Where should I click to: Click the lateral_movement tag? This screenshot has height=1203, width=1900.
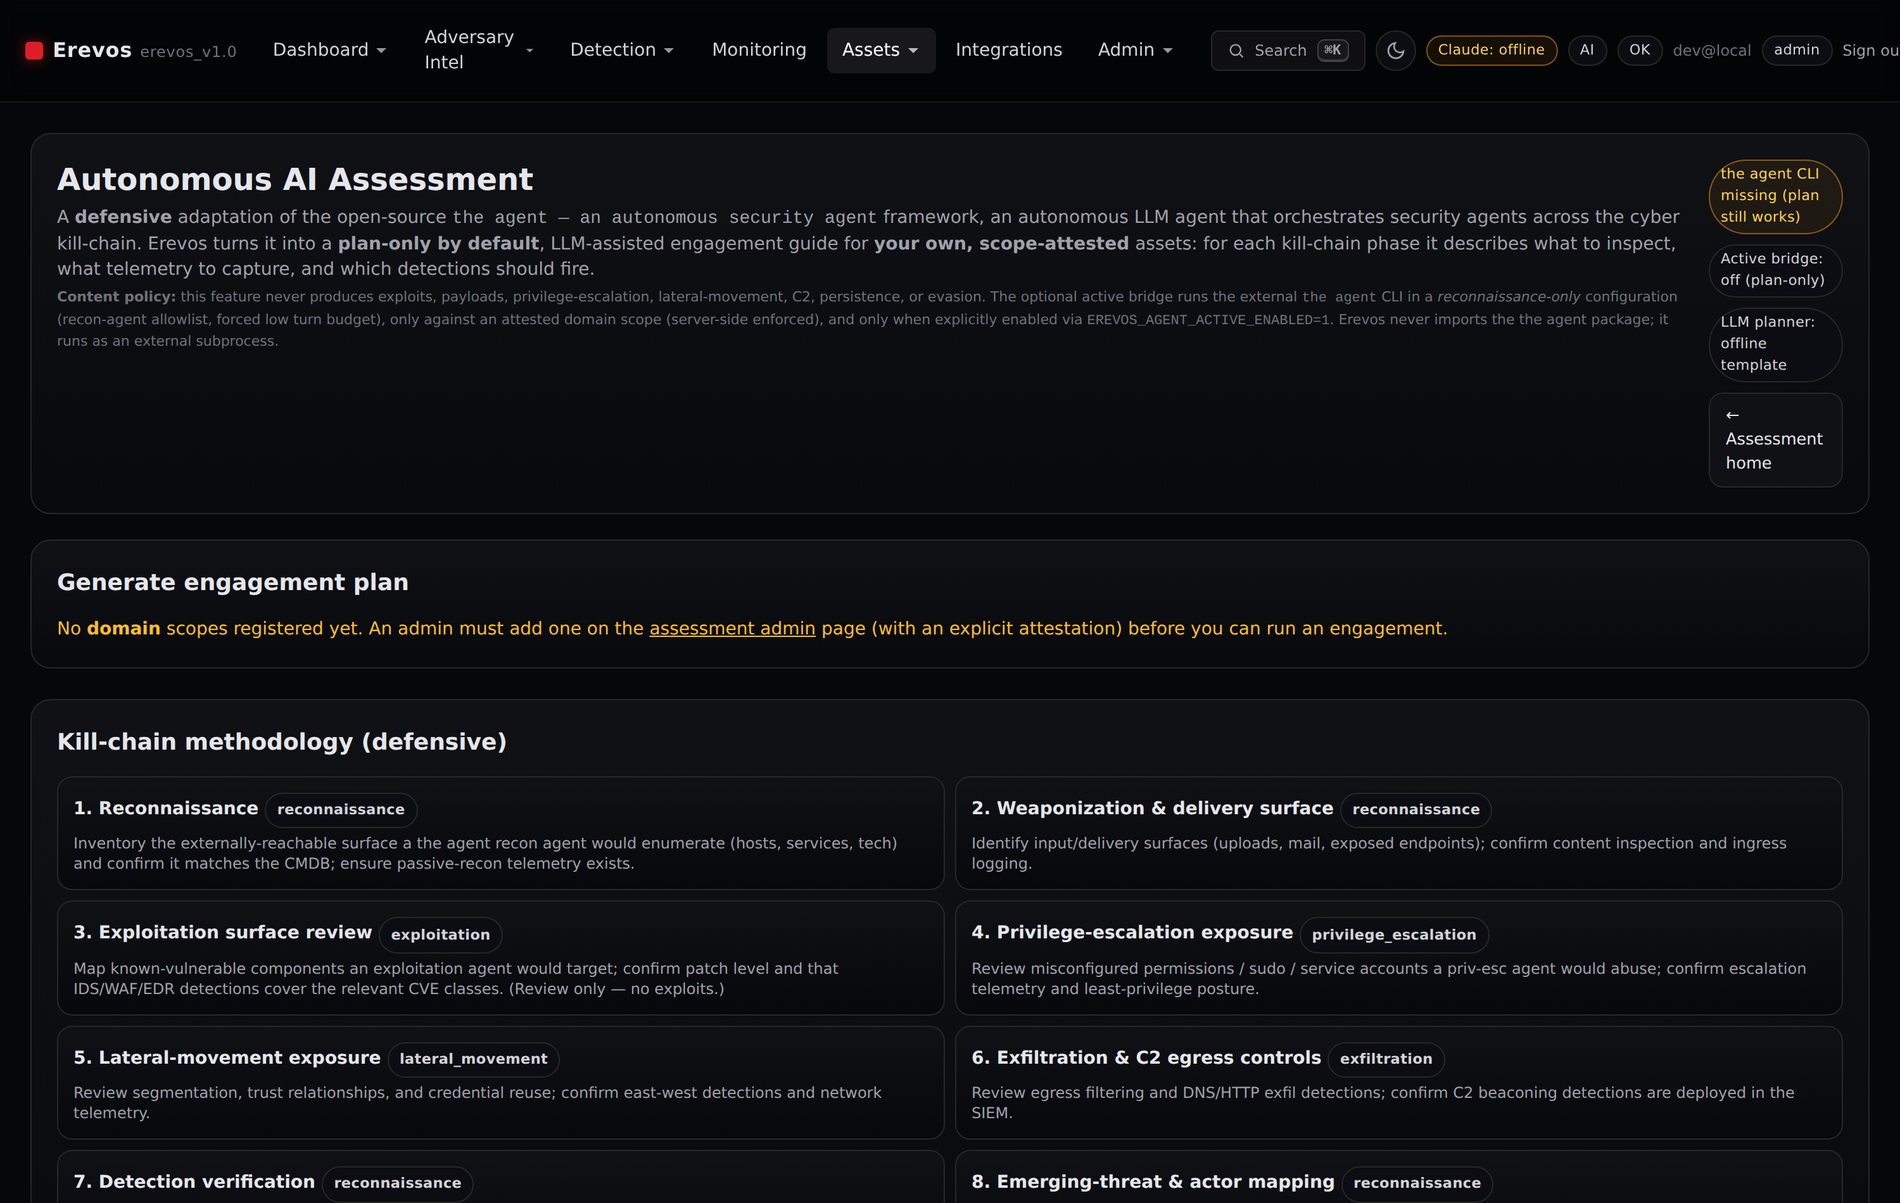point(473,1058)
